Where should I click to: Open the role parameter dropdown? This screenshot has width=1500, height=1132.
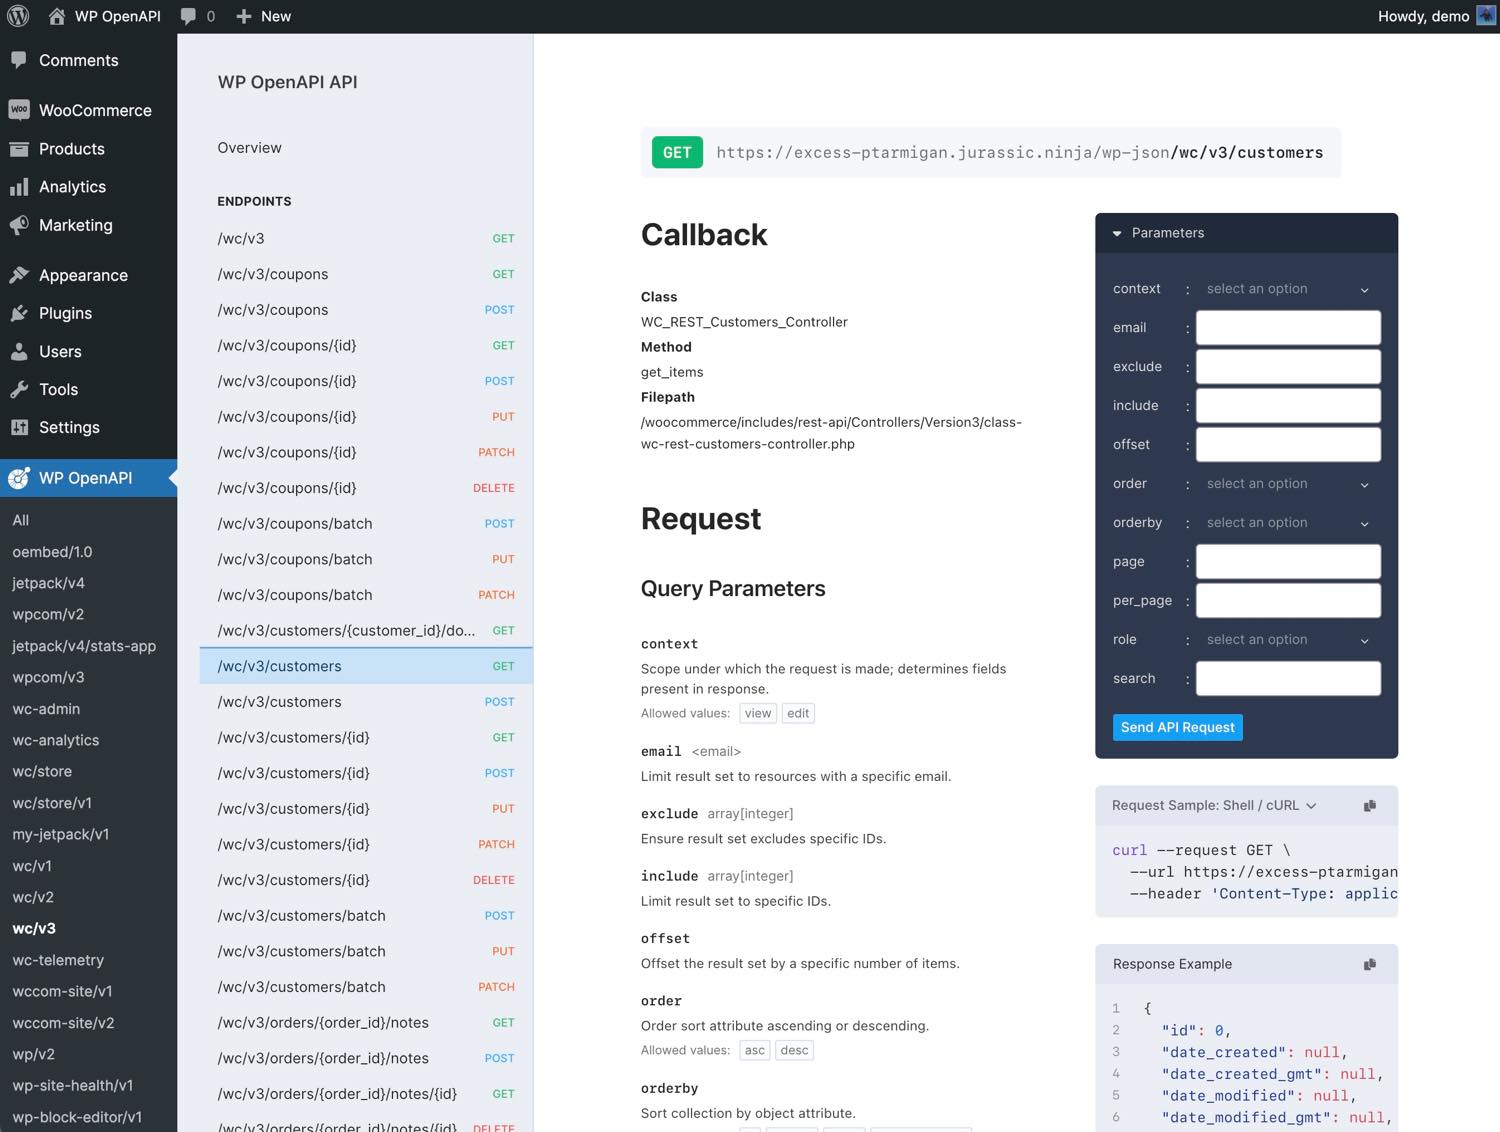pyautogui.click(x=1288, y=640)
